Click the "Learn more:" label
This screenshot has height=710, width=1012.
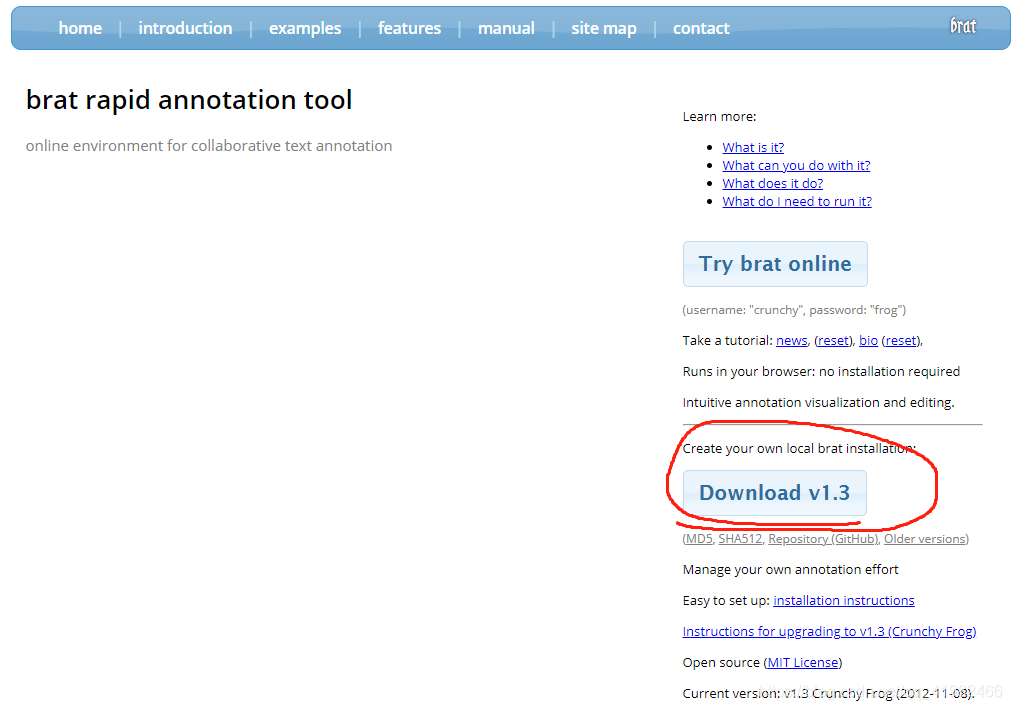pos(719,117)
